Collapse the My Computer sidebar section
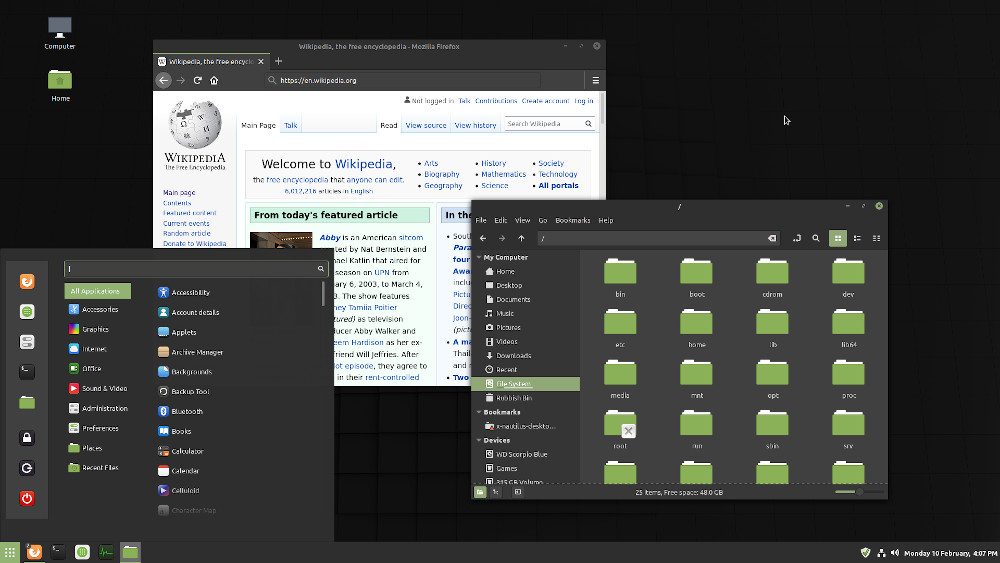The image size is (1000, 563). click(x=479, y=258)
